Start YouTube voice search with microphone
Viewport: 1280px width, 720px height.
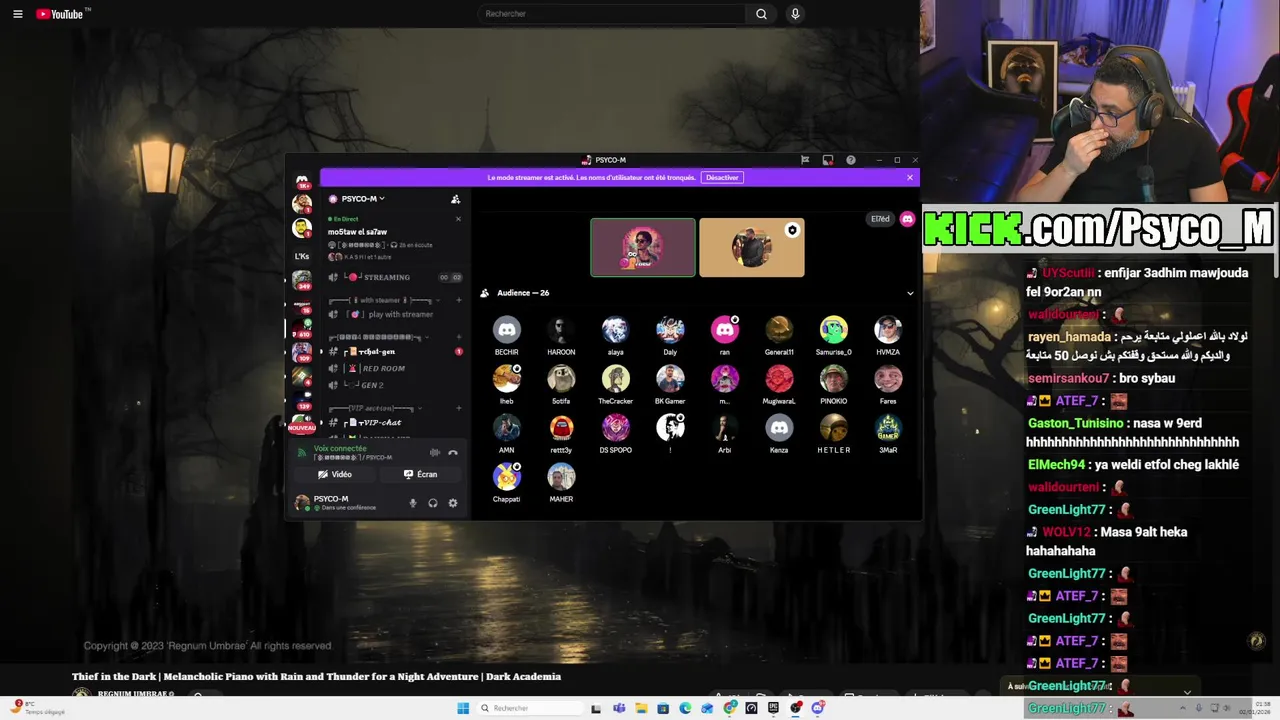pos(795,14)
